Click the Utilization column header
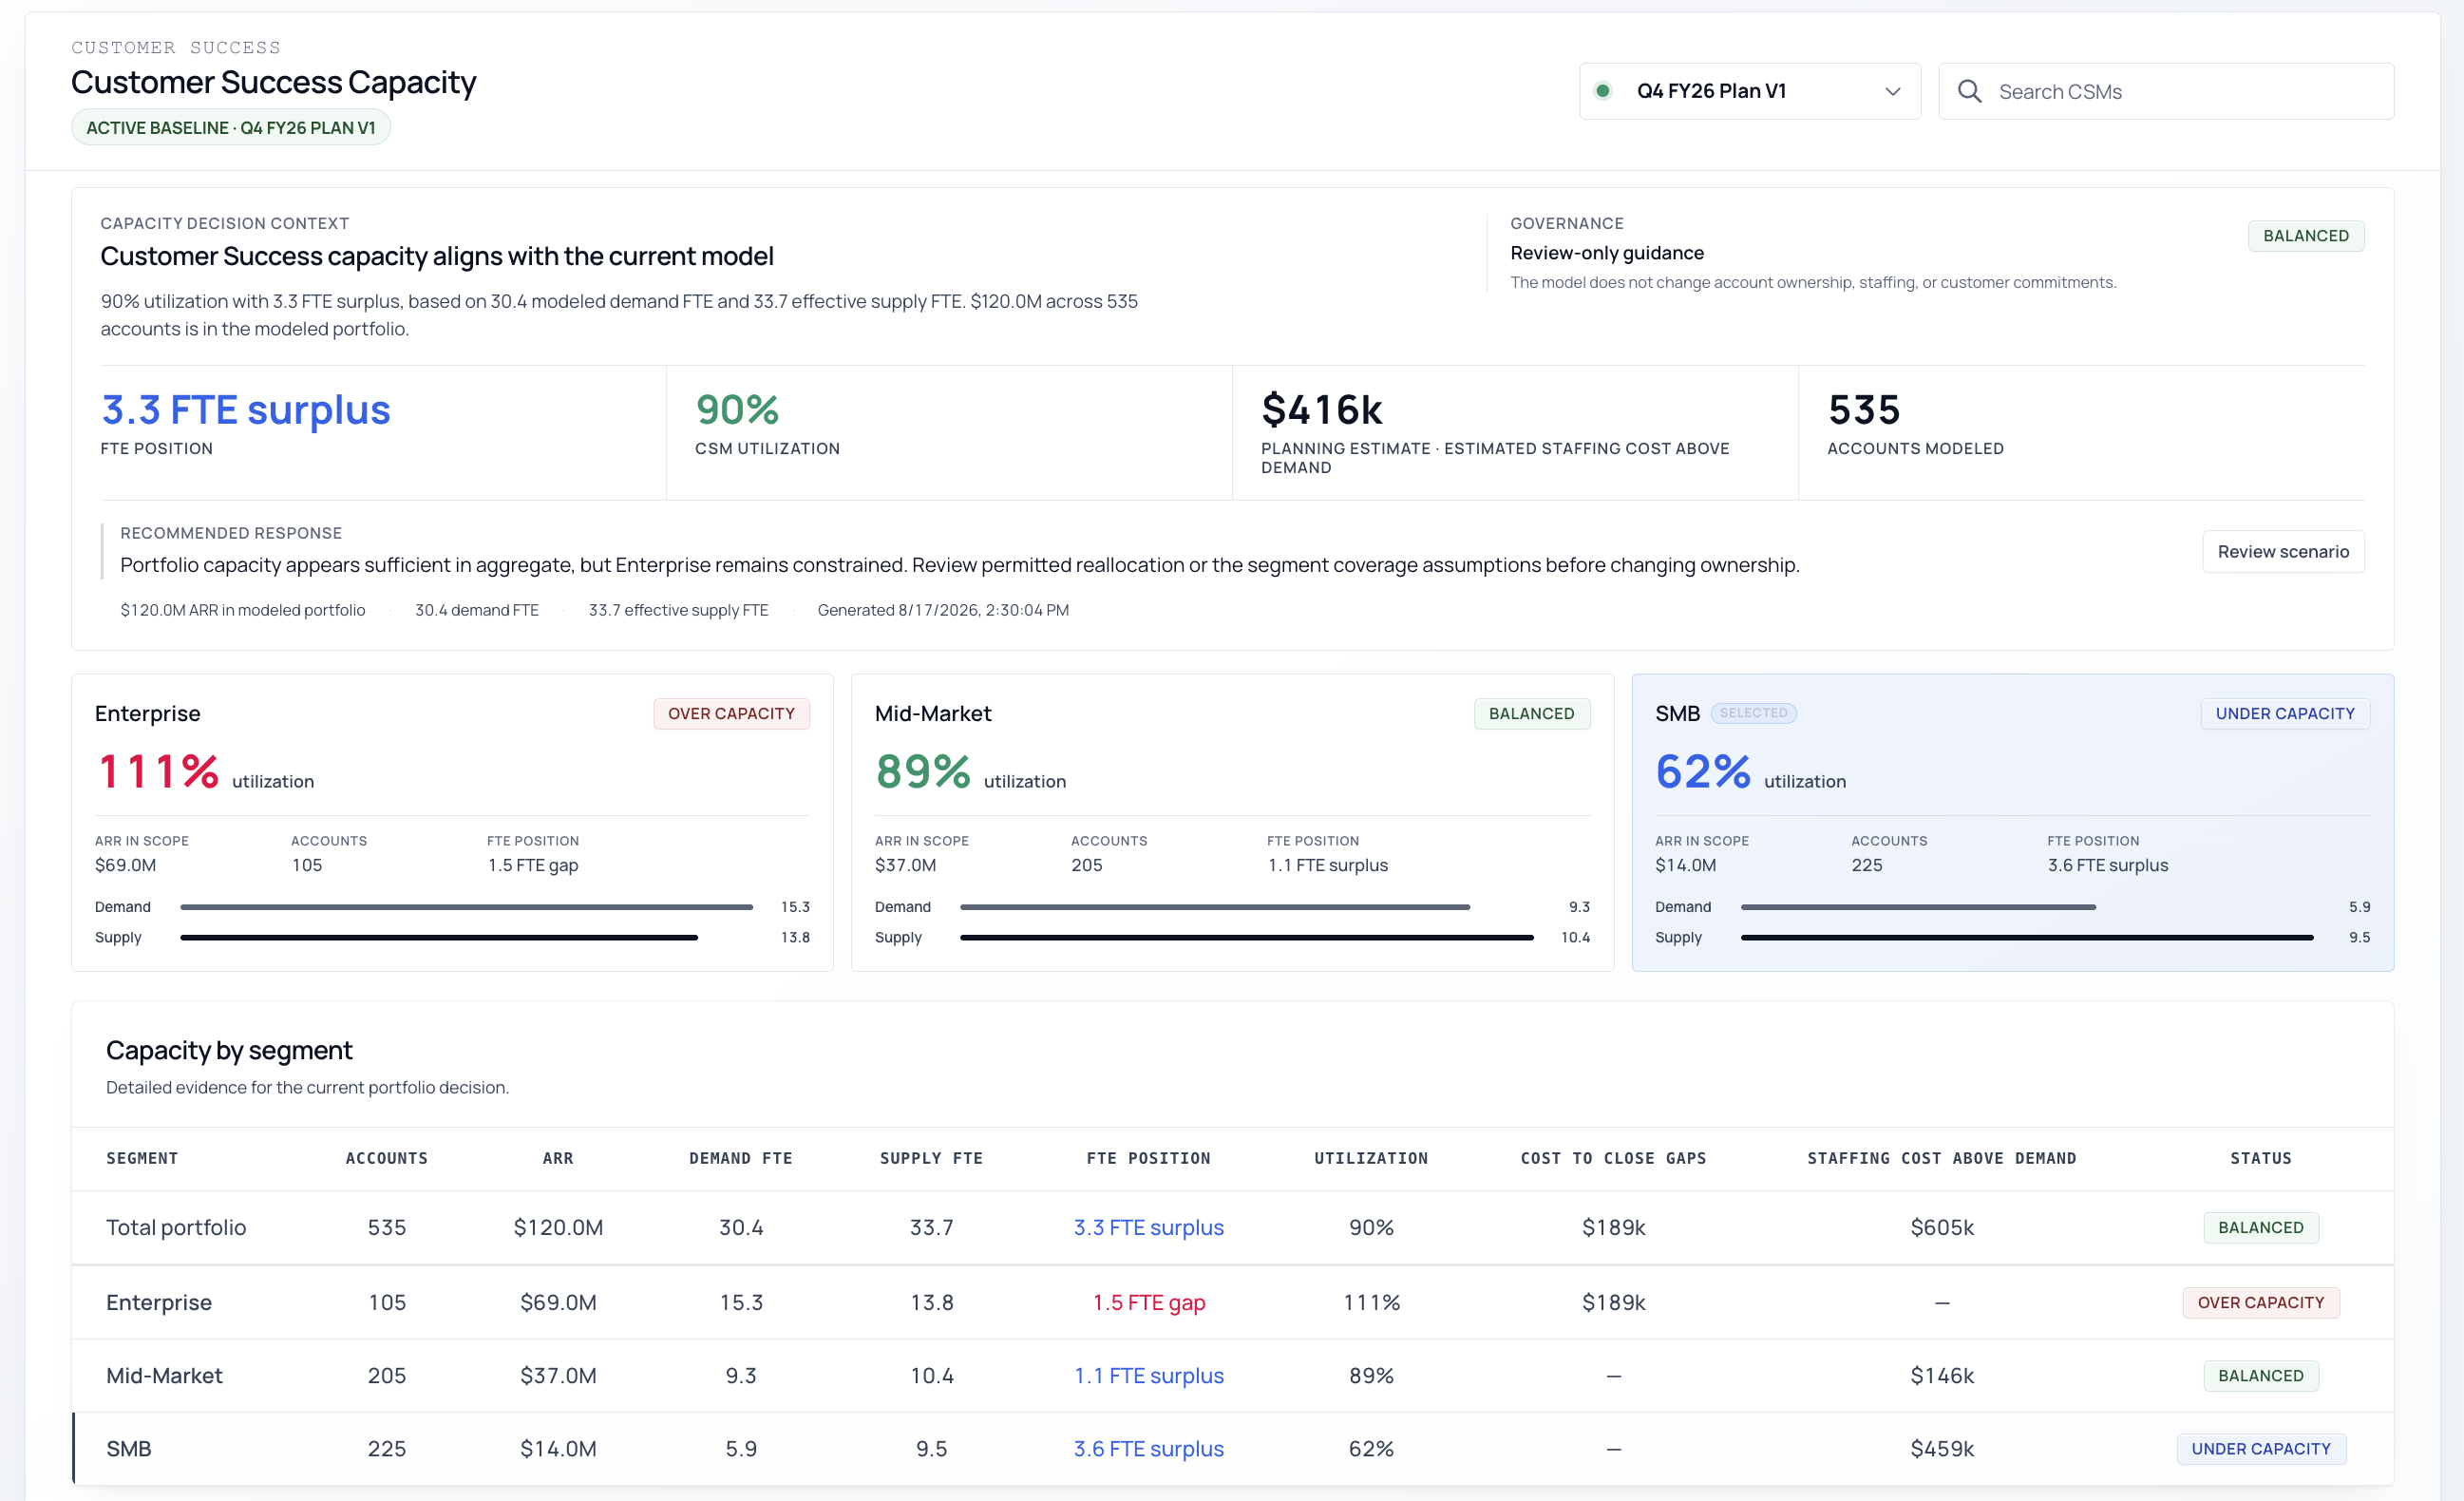Screen dimensions: 2464x1501 [1371, 1158]
